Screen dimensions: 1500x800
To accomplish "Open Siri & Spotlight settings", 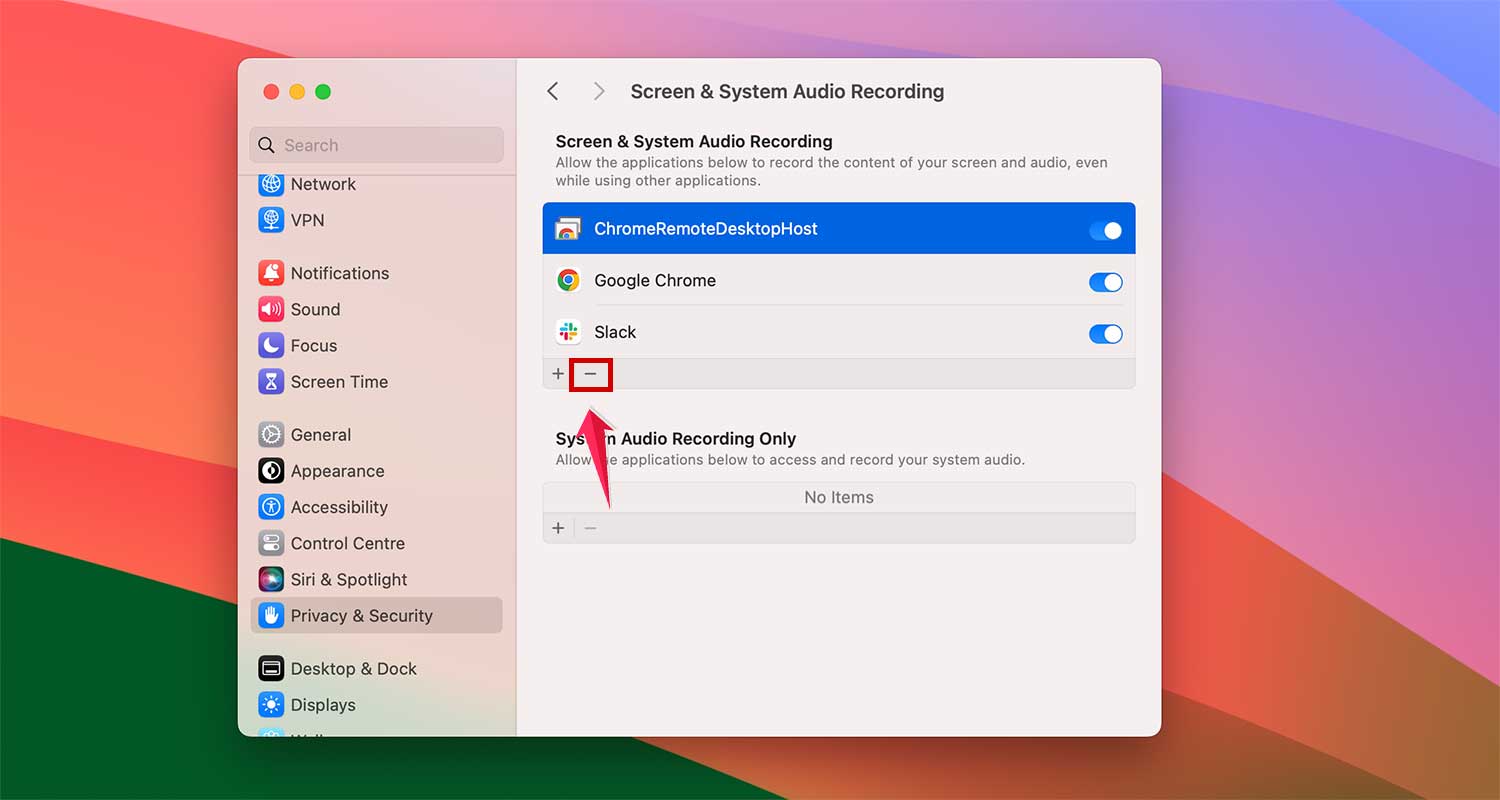I will click(347, 579).
